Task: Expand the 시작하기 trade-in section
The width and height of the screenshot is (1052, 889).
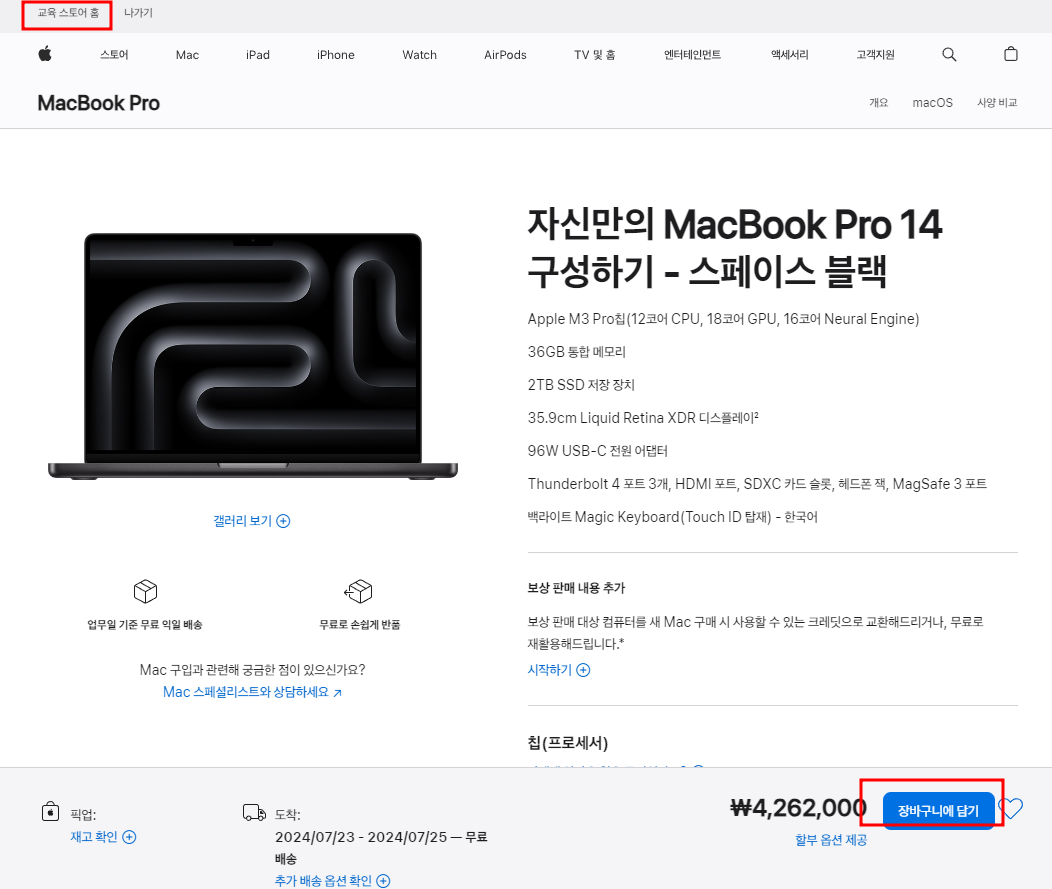Action: pyautogui.click(x=558, y=670)
